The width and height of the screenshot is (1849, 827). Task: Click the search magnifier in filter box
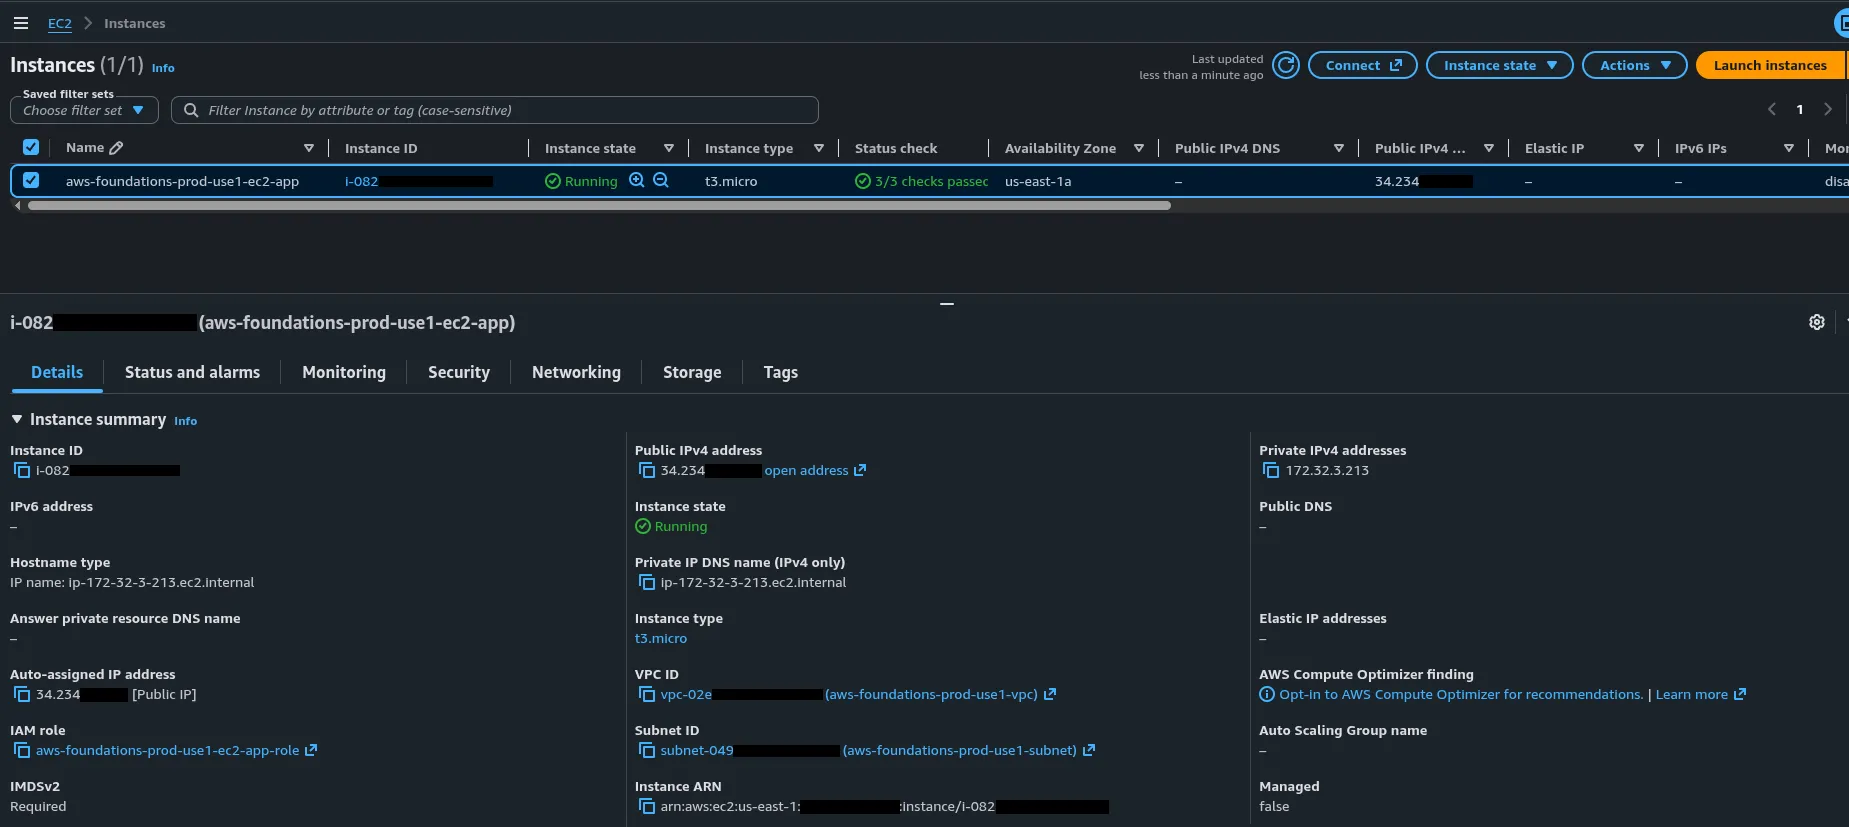(191, 110)
